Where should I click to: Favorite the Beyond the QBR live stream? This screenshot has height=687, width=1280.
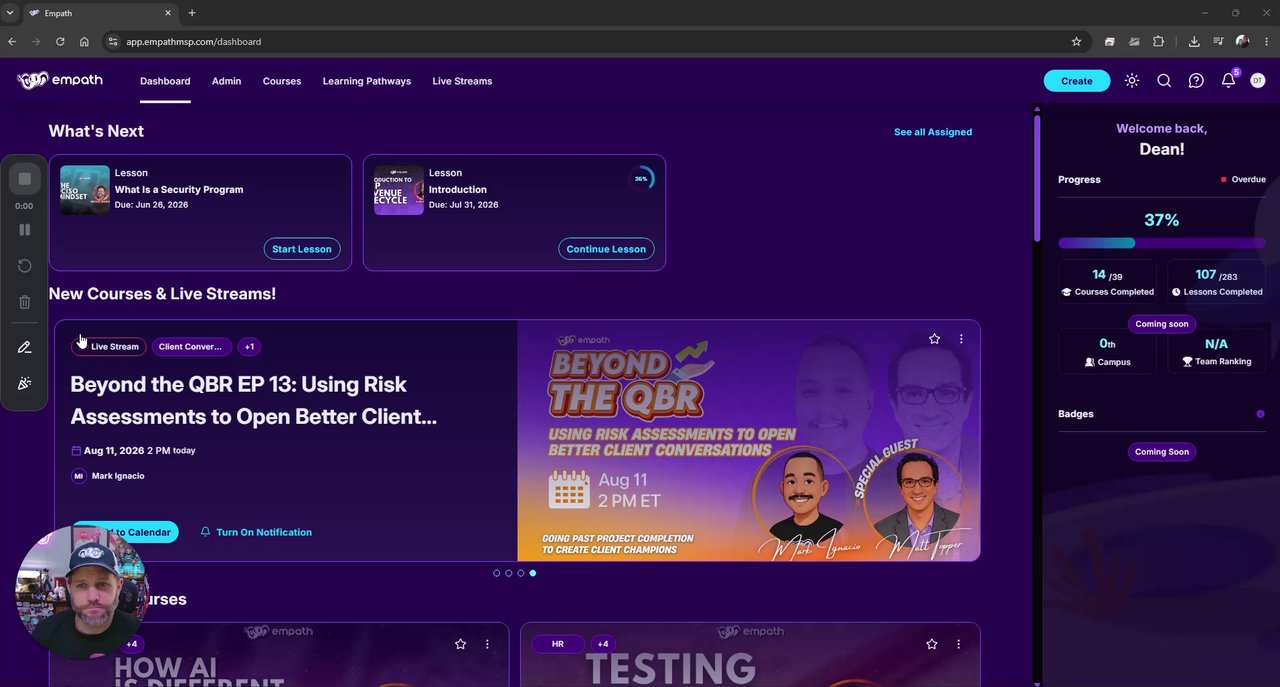(x=934, y=339)
